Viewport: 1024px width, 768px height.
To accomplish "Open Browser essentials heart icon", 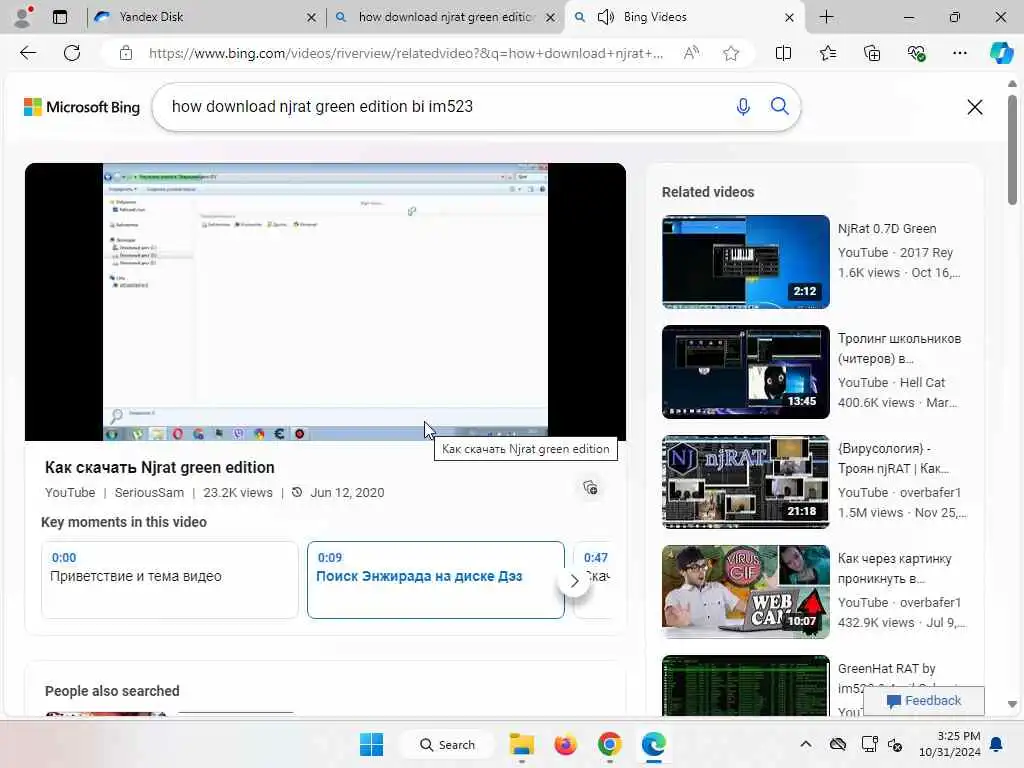I will pyautogui.click(x=916, y=53).
